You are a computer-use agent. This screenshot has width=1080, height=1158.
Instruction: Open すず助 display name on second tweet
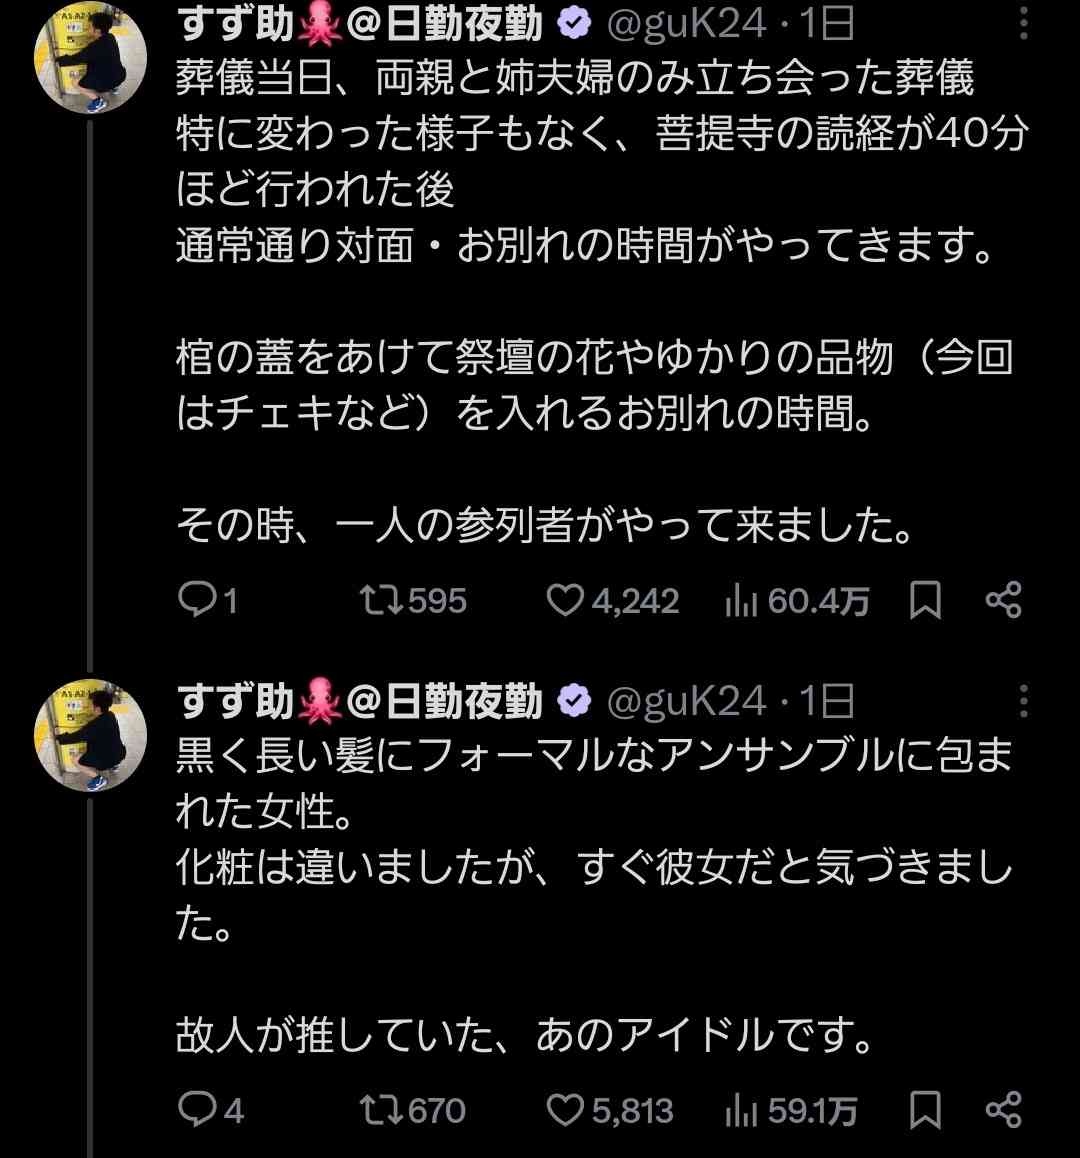click(x=236, y=702)
